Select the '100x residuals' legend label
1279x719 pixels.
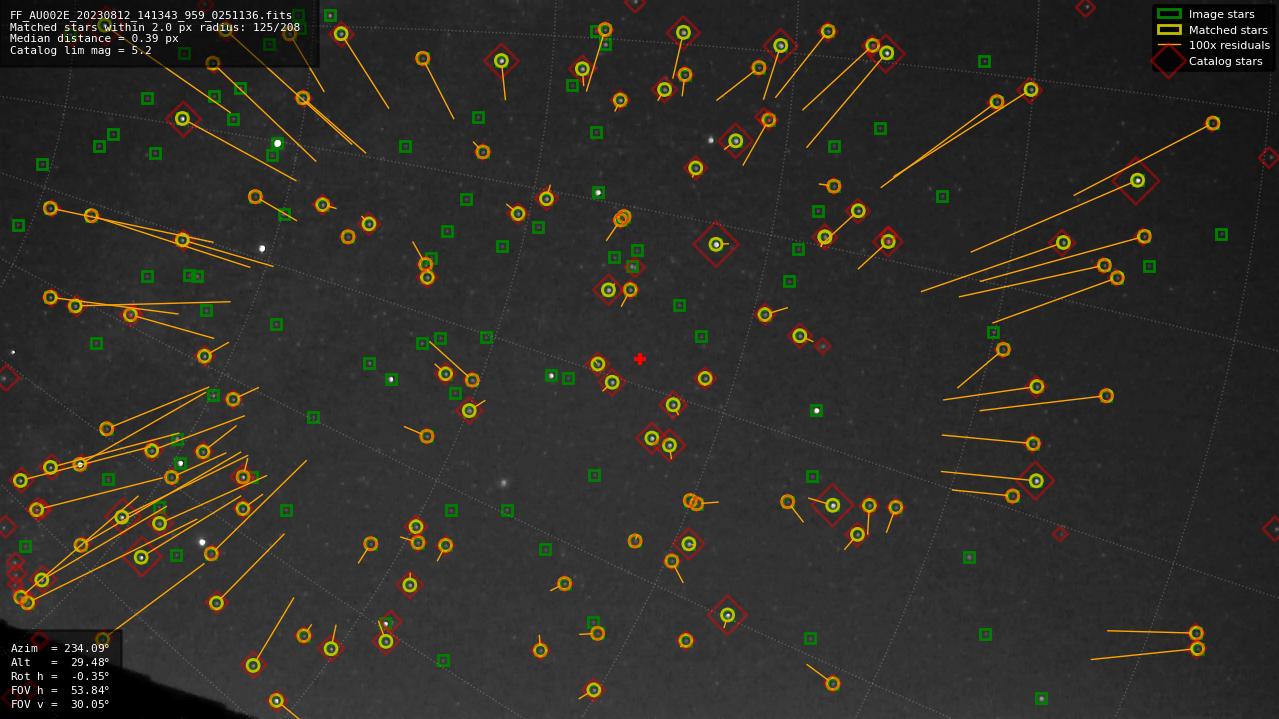(x=1229, y=45)
